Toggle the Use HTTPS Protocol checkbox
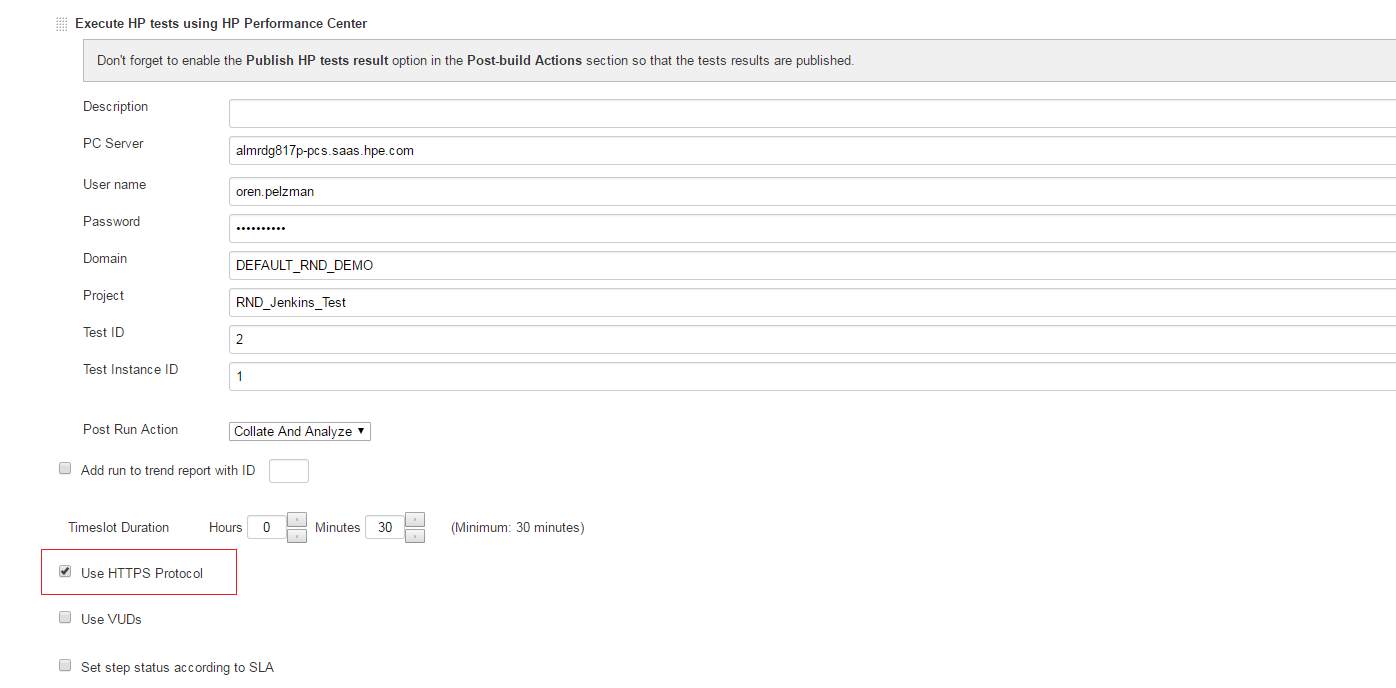1396x688 pixels. pyautogui.click(x=65, y=572)
